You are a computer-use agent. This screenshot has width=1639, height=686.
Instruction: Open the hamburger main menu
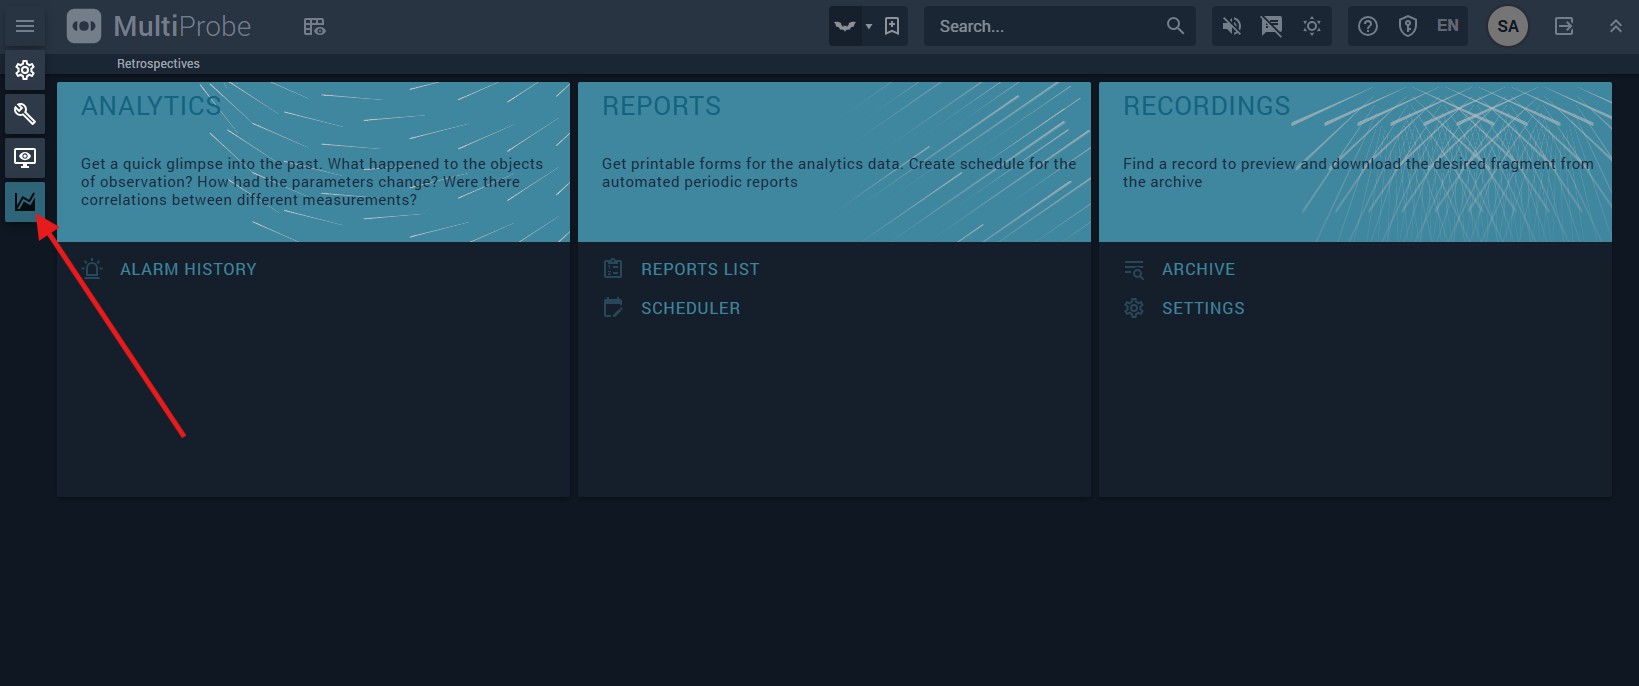point(25,26)
